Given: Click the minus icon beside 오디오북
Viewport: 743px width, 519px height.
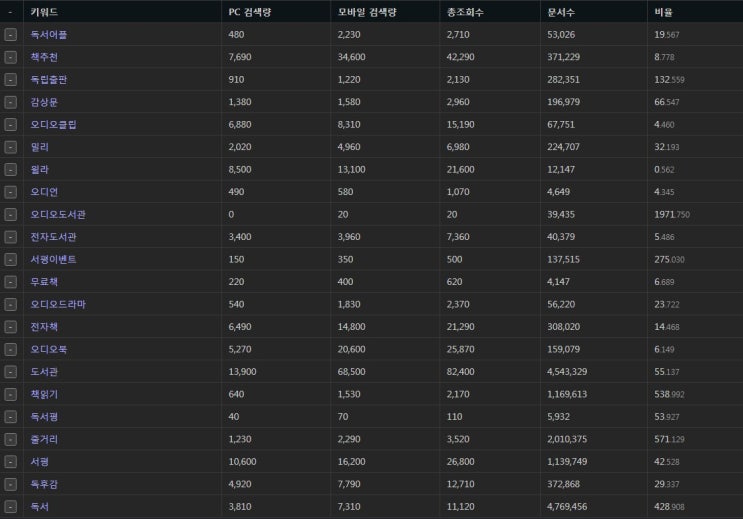Looking at the screenshot, I should (x=10, y=350).
